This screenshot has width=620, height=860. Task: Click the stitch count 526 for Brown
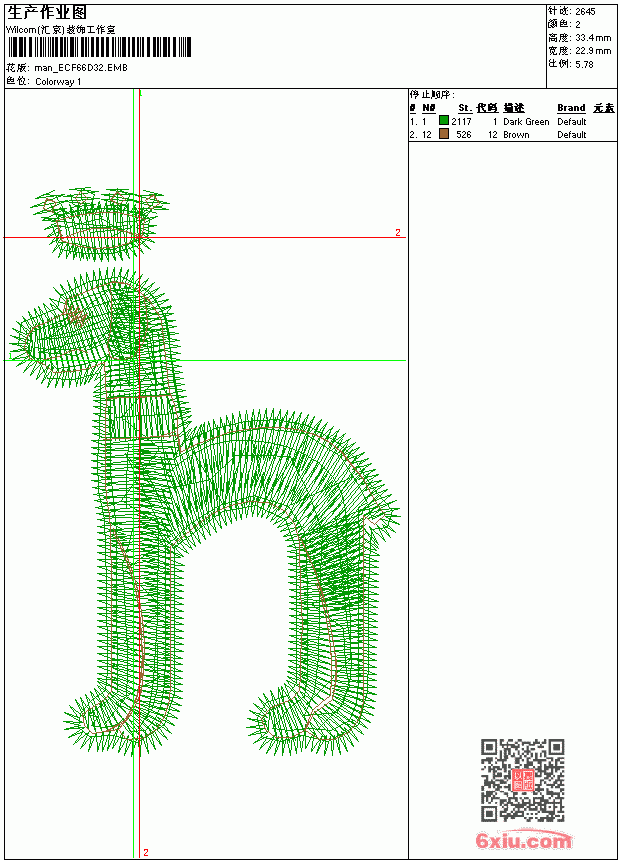coord(464,135)
